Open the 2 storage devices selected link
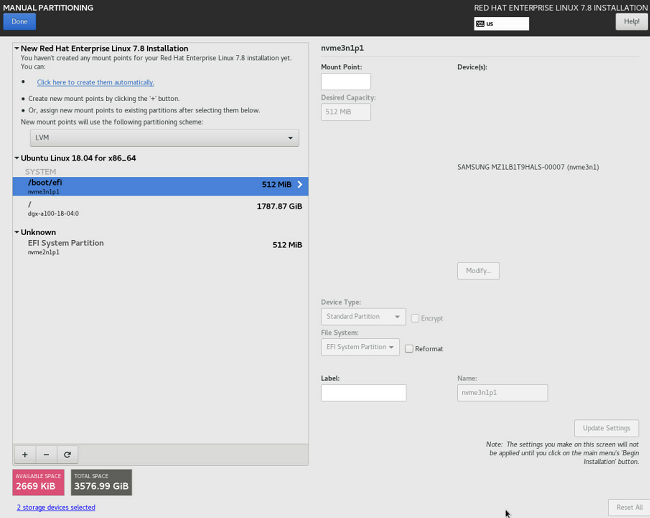The height and width of the screenshot is (518, 650). point(56,507)
